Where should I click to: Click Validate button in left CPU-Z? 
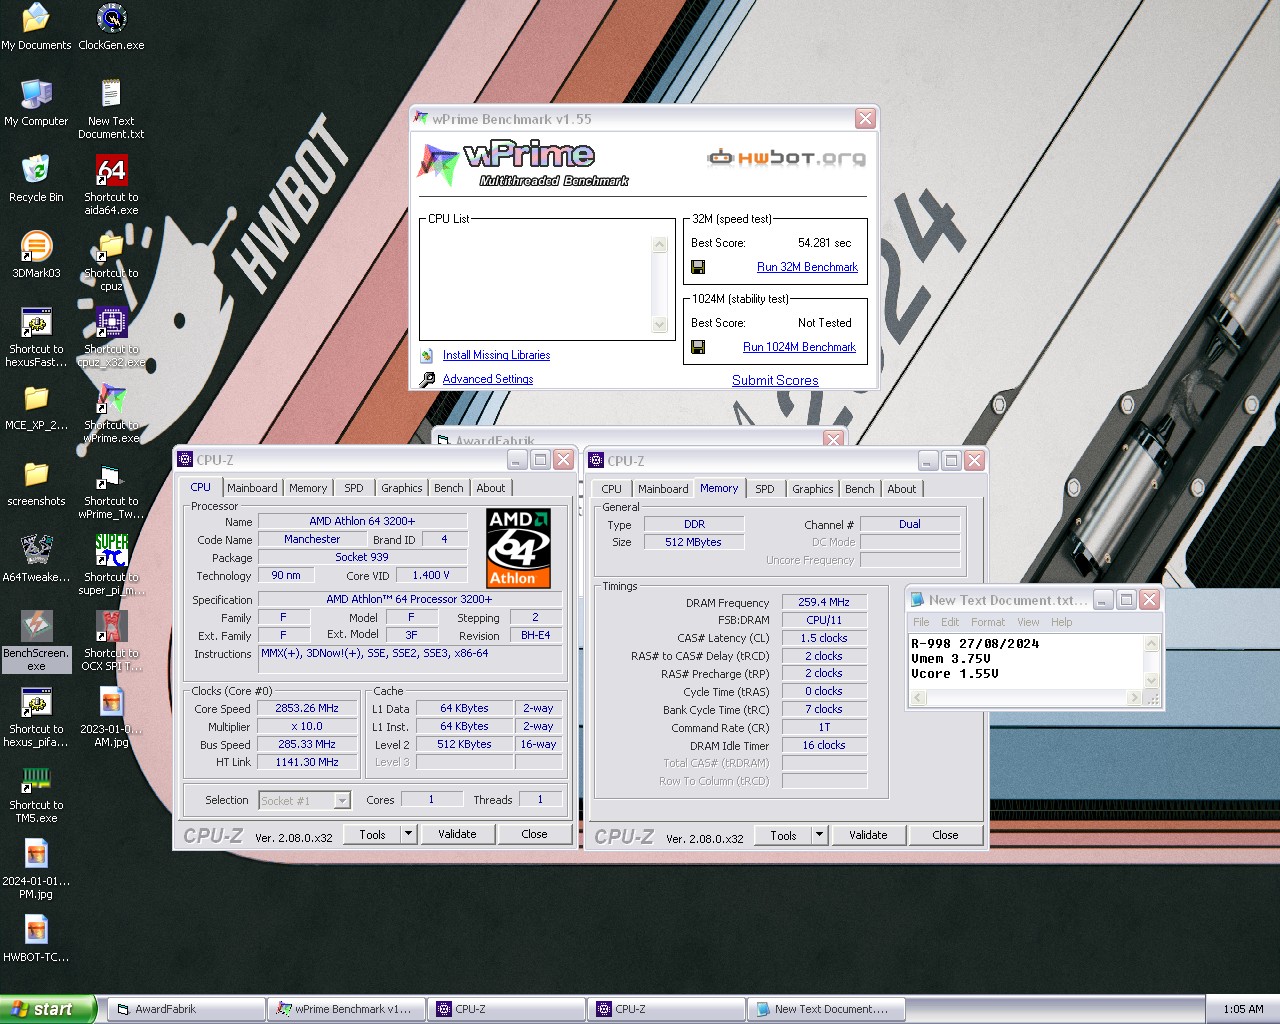click(457, 834)
